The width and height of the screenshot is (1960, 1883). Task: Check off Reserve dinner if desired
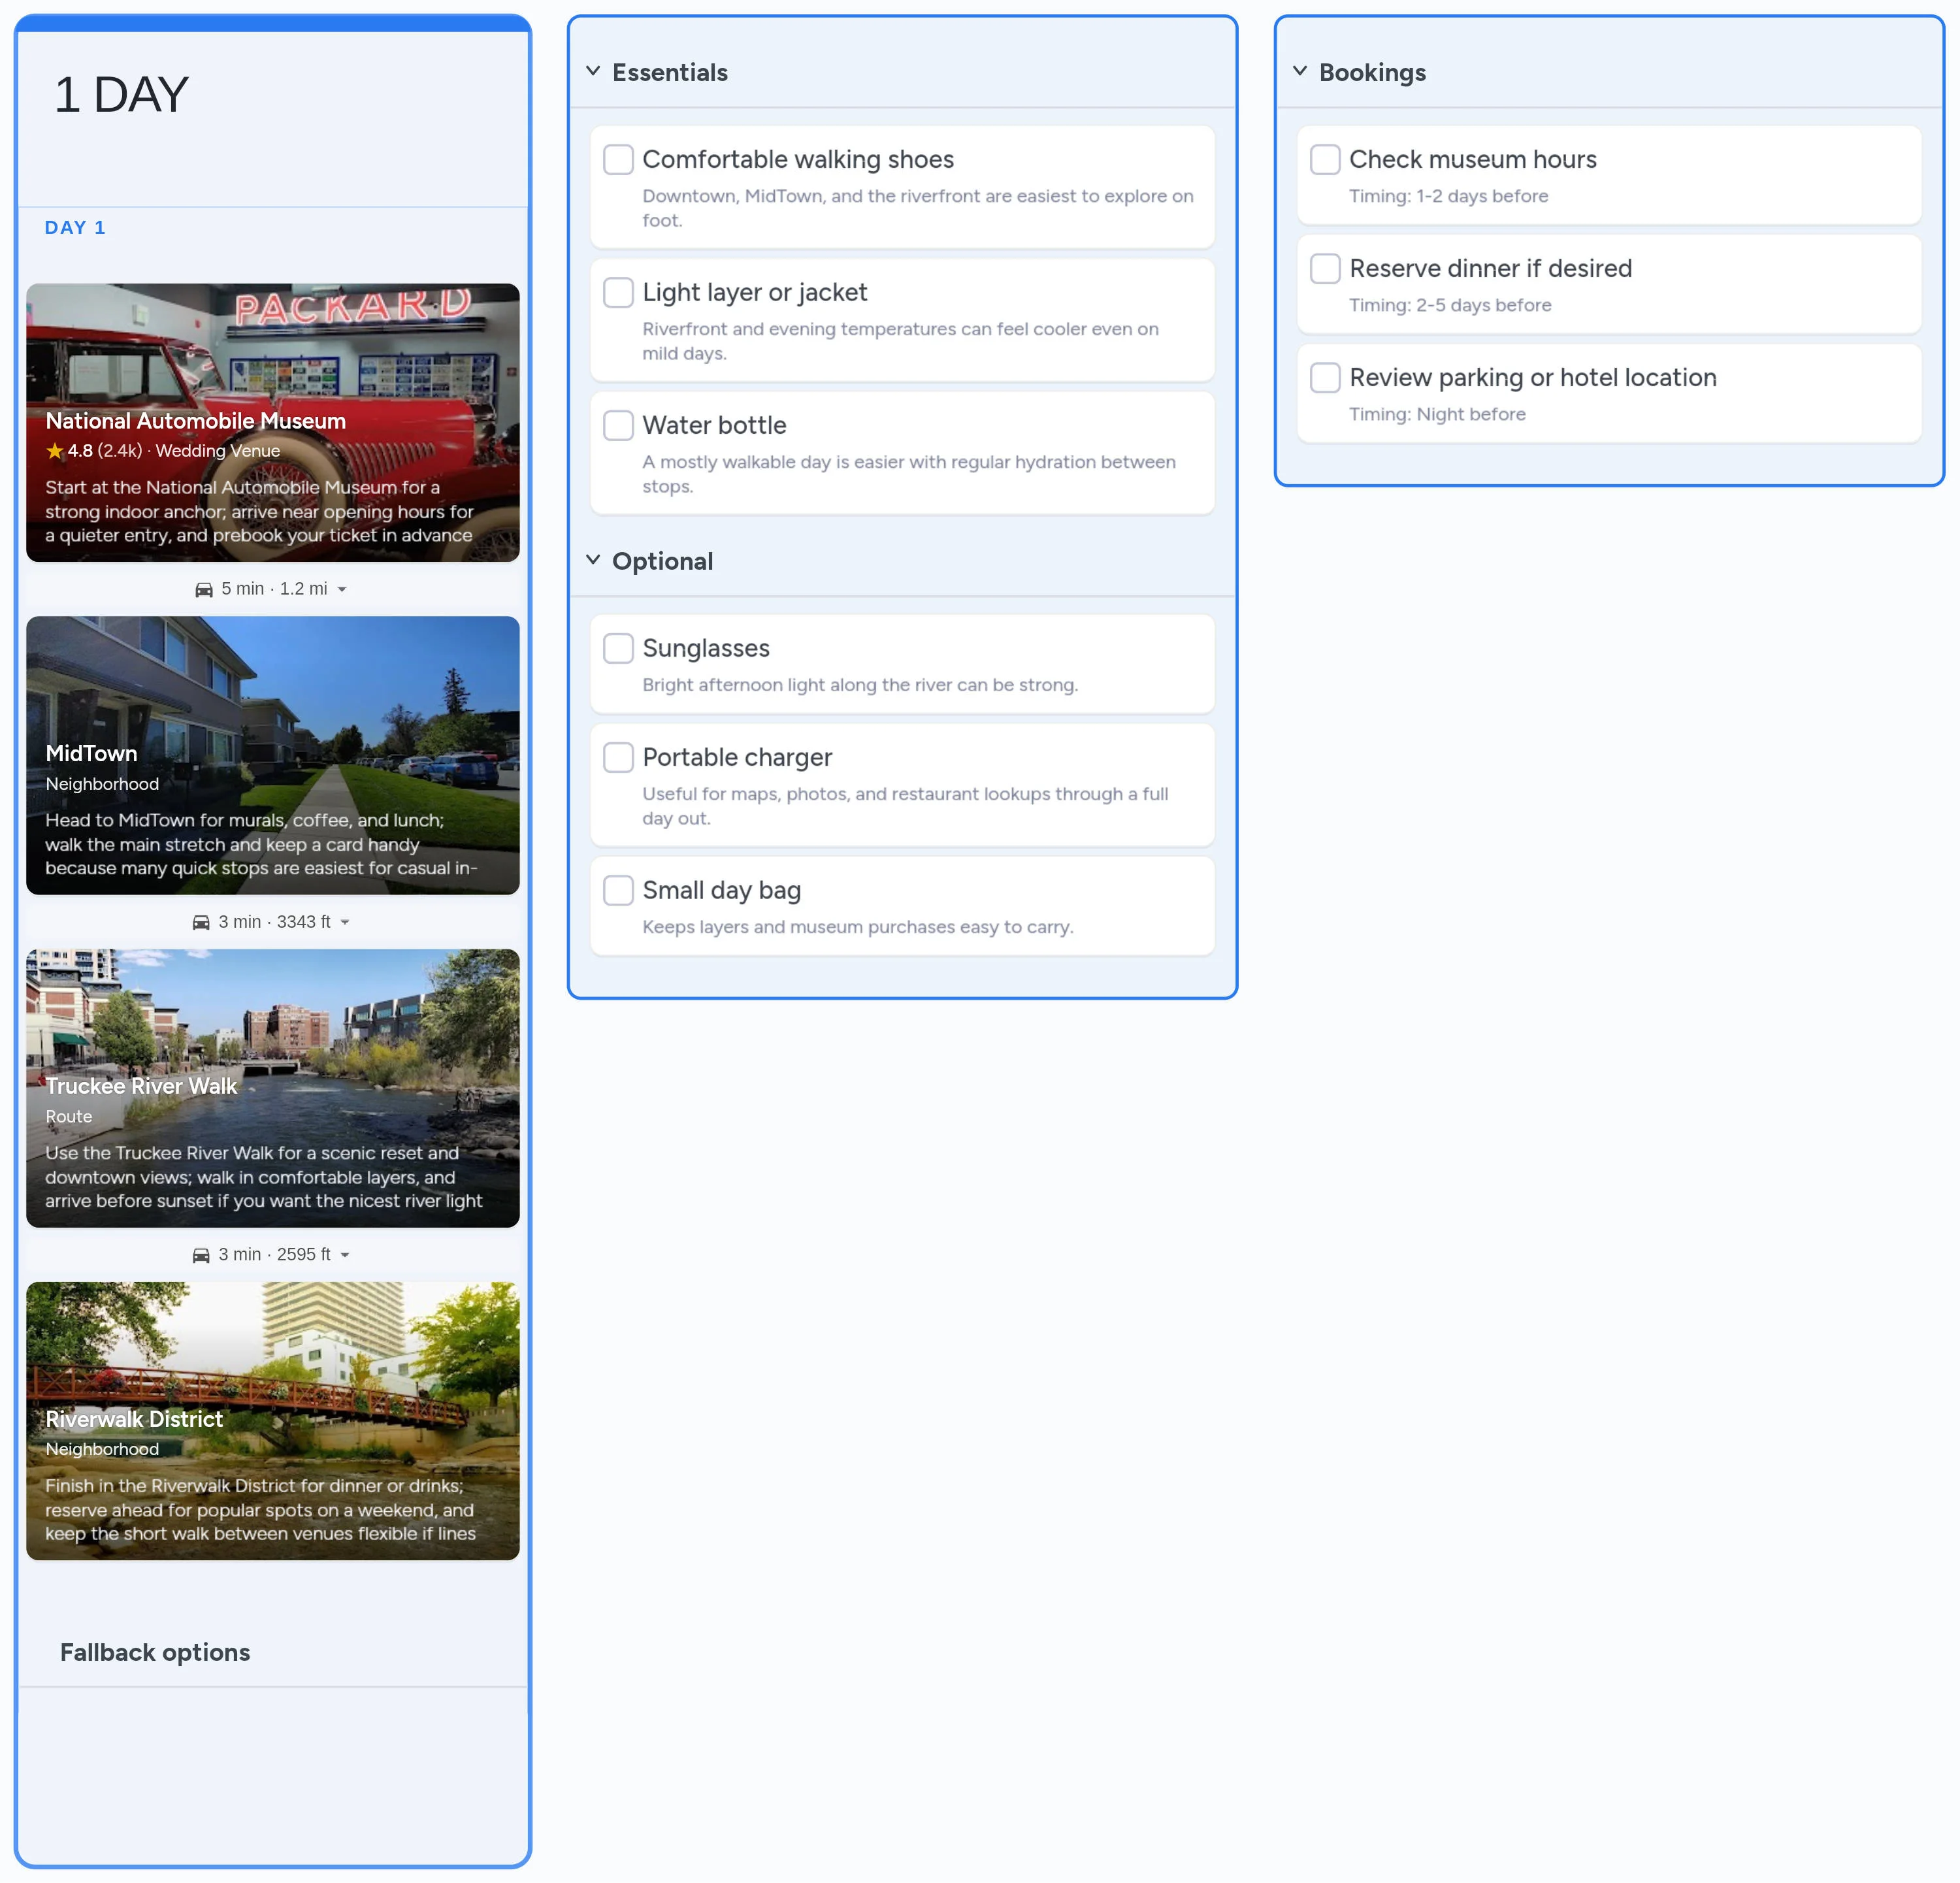[x=1325, y=269]
